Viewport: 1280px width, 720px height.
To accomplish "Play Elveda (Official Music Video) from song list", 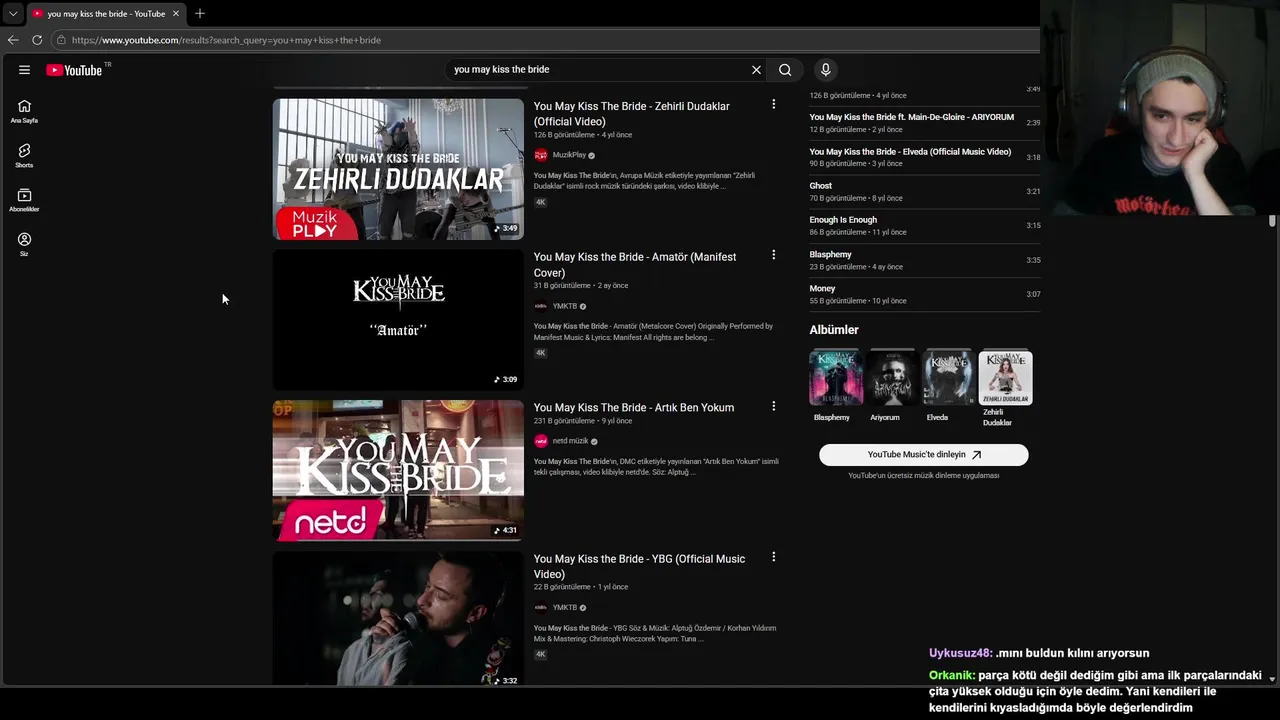I will 925,157.
